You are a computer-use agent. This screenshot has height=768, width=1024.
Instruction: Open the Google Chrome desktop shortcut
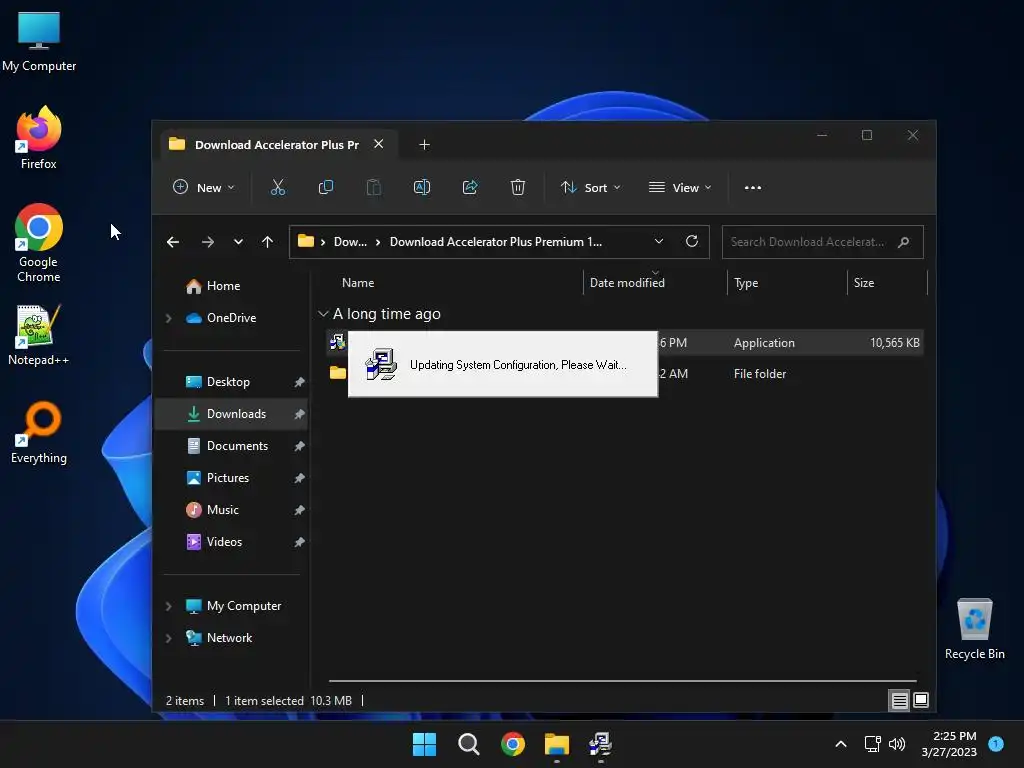coord(39,243)
